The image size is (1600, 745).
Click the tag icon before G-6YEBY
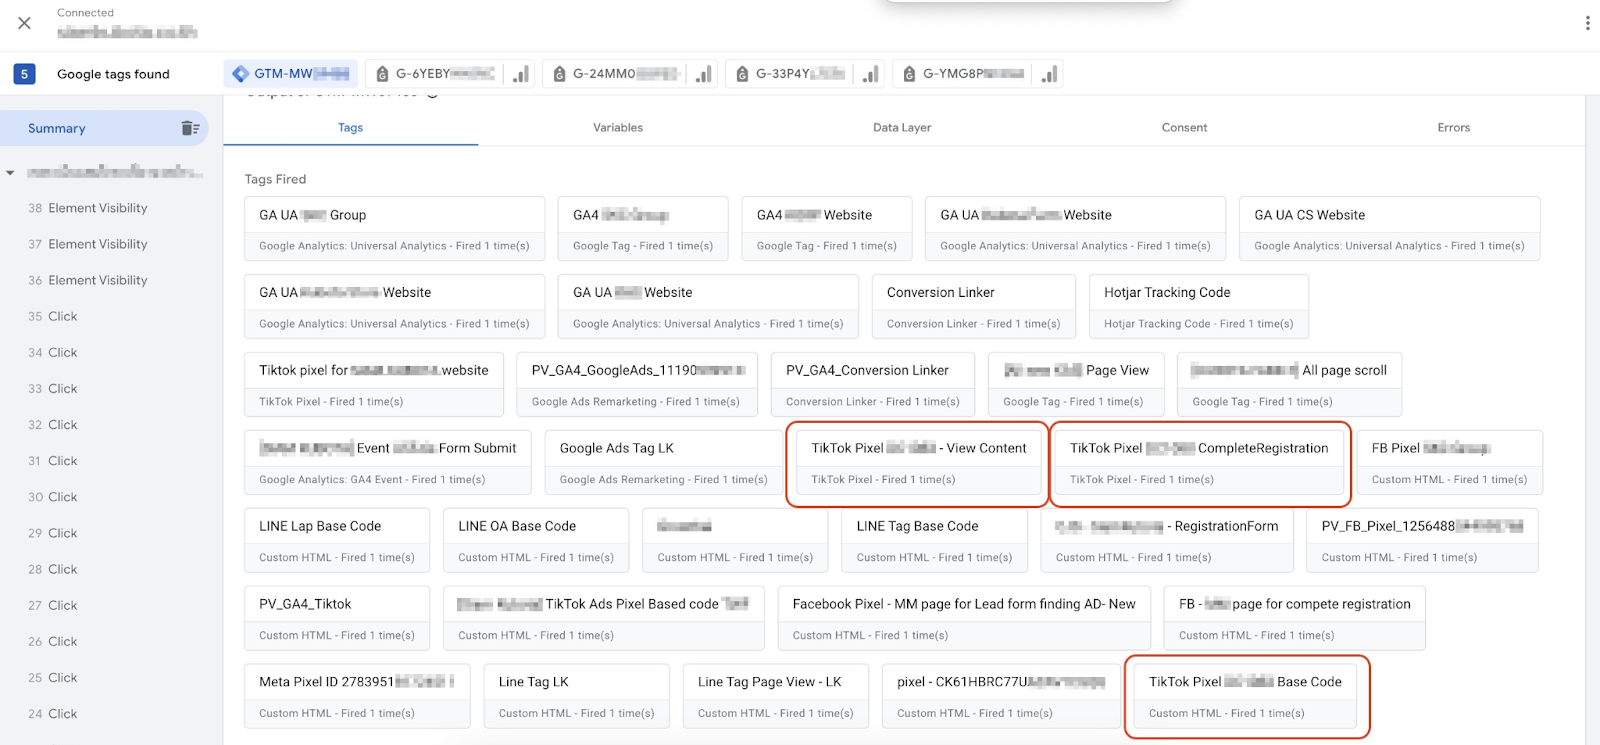coord(382,74)
